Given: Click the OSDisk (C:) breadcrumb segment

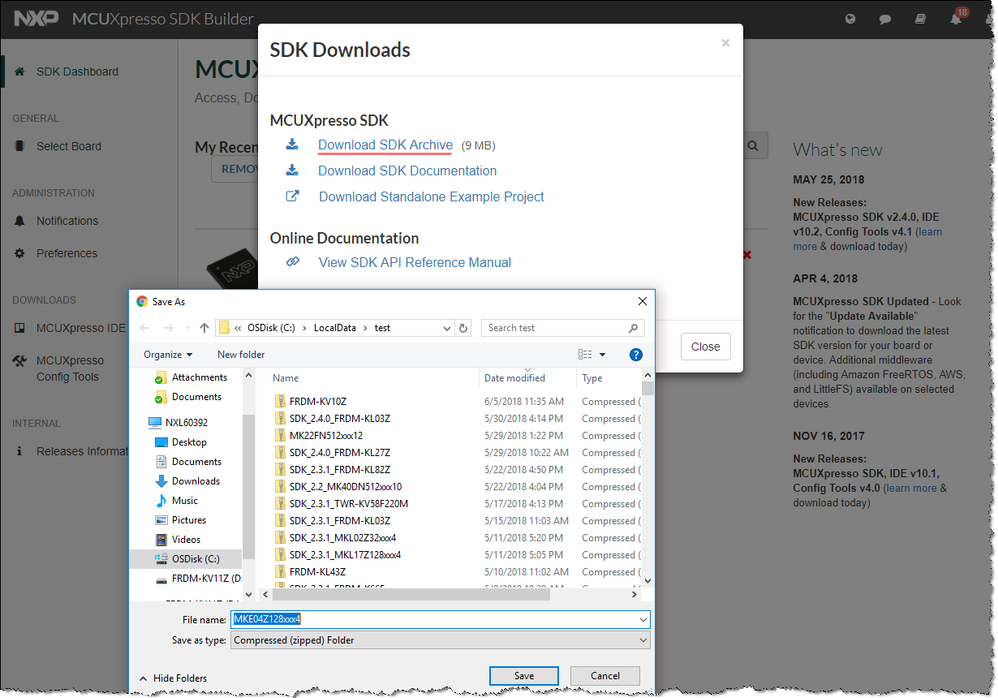Looking at the screenshot, I should pos(271,328).
